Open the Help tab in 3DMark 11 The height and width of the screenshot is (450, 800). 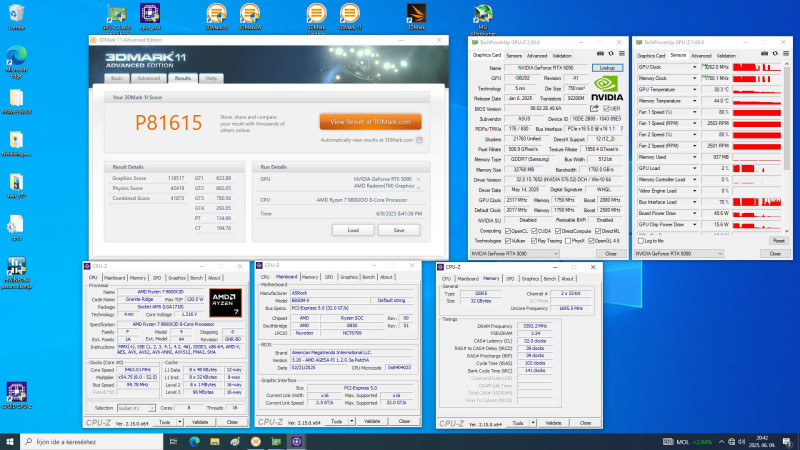[211, 78]
